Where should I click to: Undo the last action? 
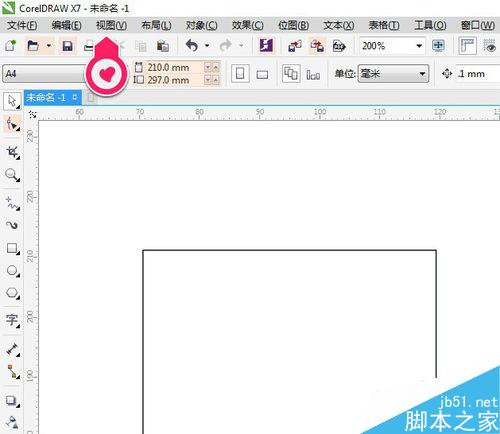pyautogui.click(x=192, y=45)
